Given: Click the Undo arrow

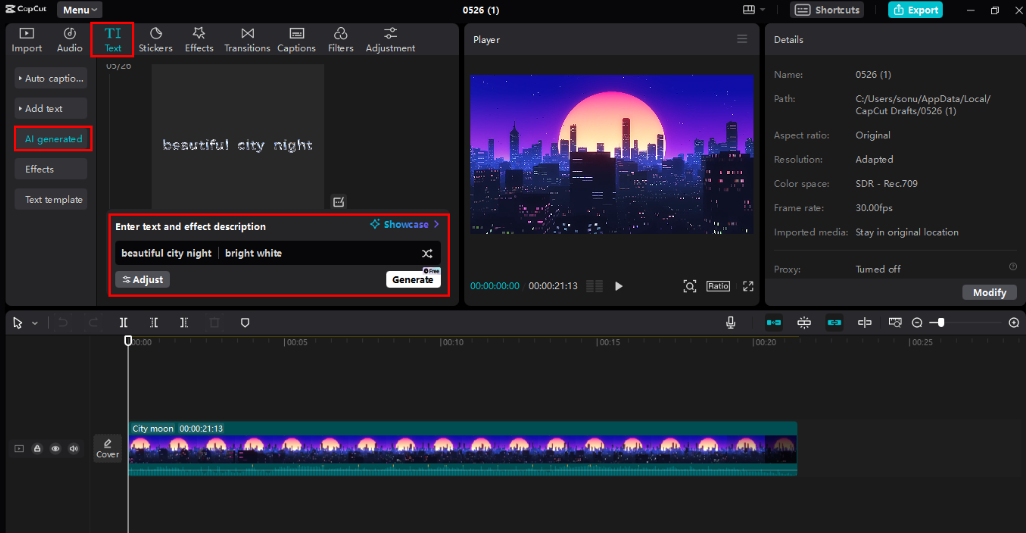Looking at the screenshot, I should click(x=63, y=322).
